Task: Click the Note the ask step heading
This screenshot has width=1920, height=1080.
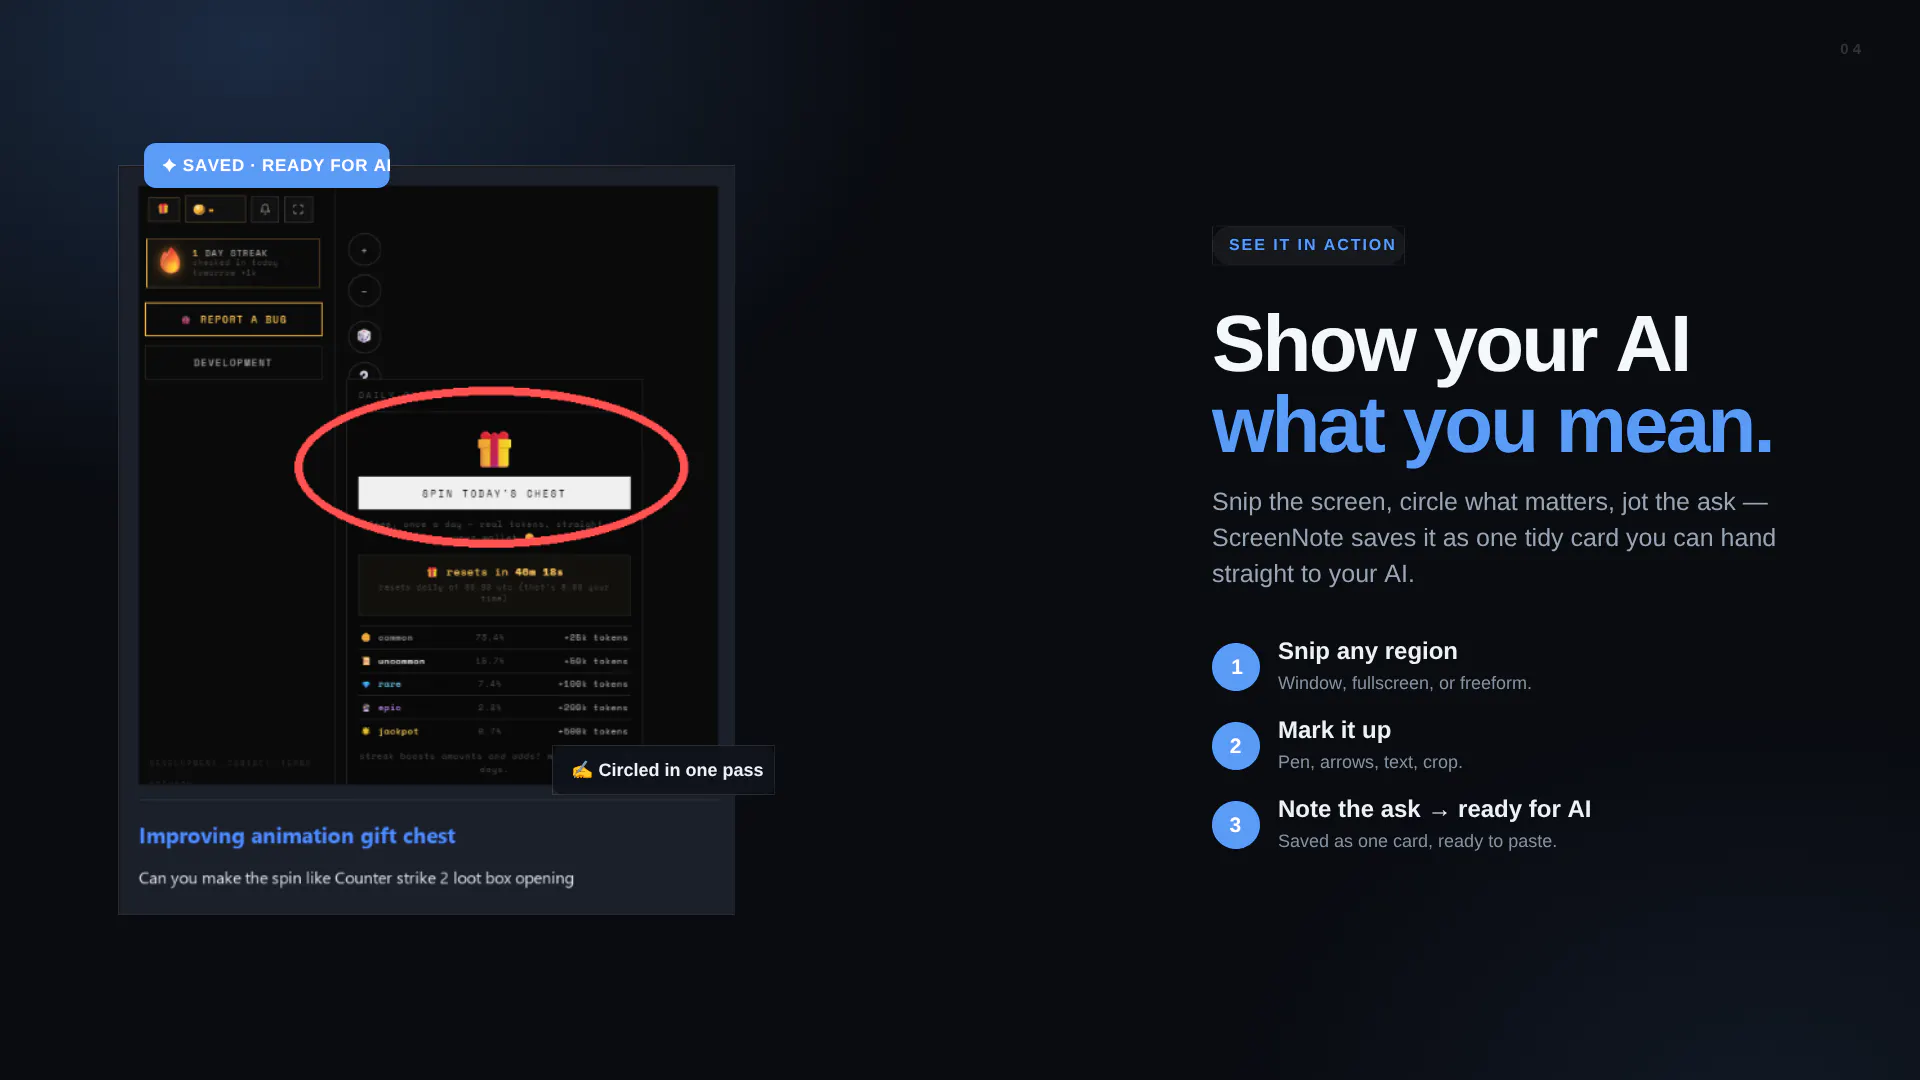Action: pos(1434,809)
